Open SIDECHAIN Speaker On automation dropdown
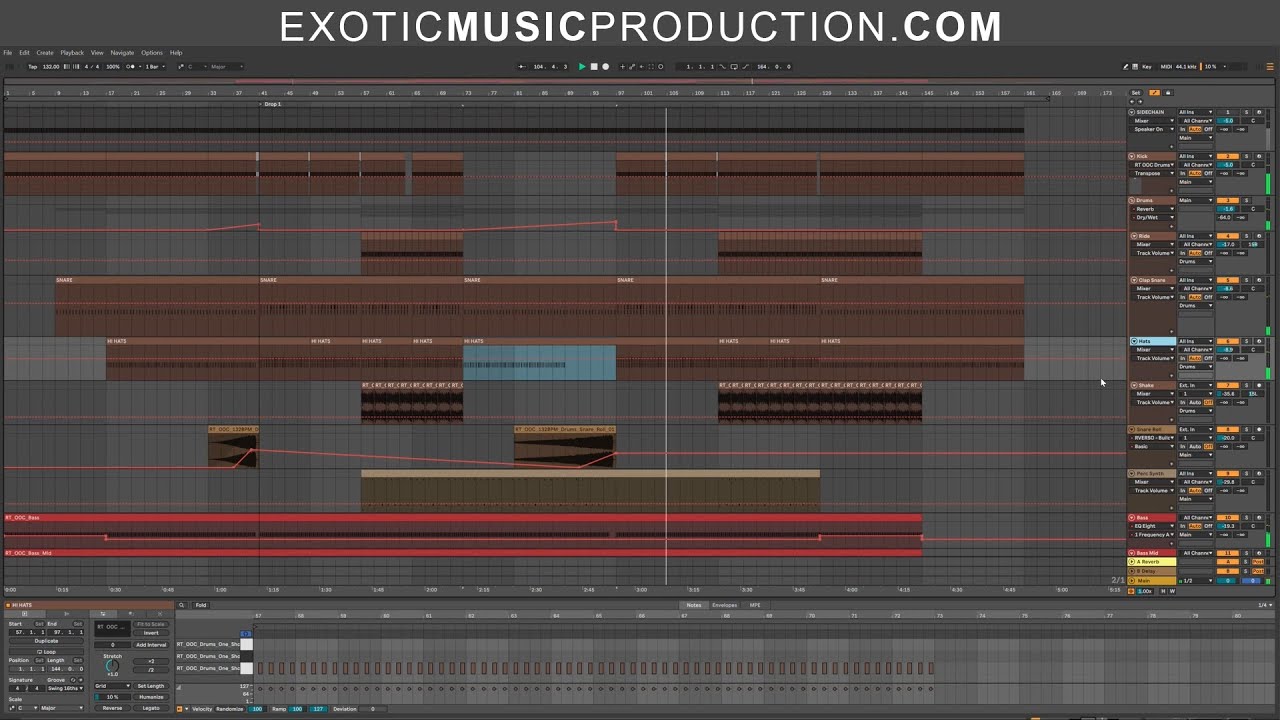Viewport: 1280px width, 720px height. [1153, 129]
